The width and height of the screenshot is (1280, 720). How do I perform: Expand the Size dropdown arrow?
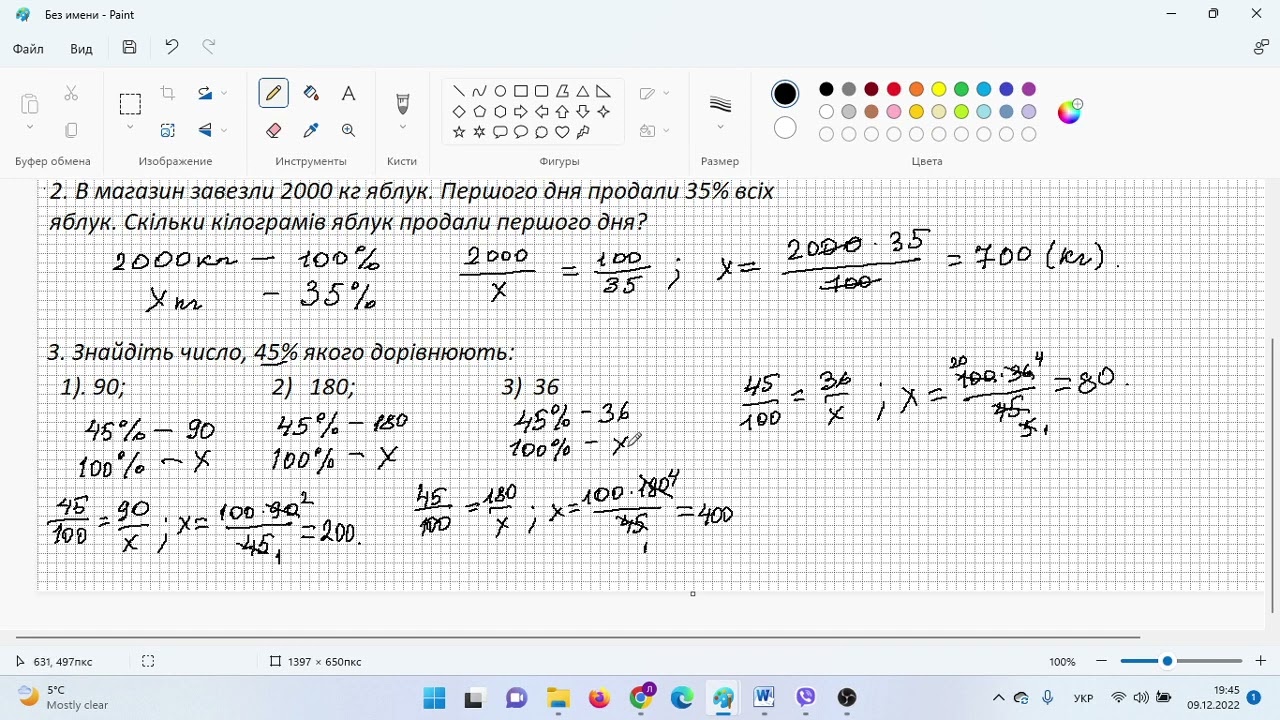click(x=720, y=128)
